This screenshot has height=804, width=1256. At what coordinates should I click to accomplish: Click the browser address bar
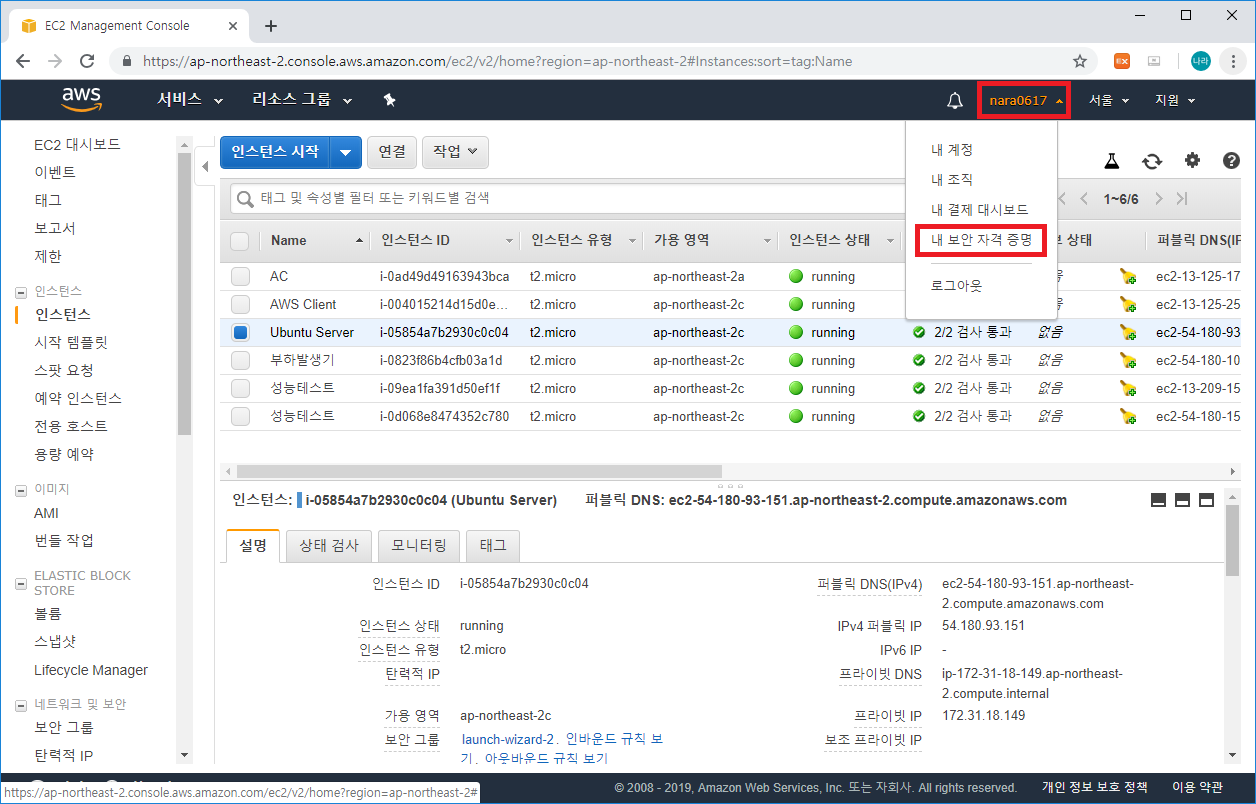click(600, 61)
